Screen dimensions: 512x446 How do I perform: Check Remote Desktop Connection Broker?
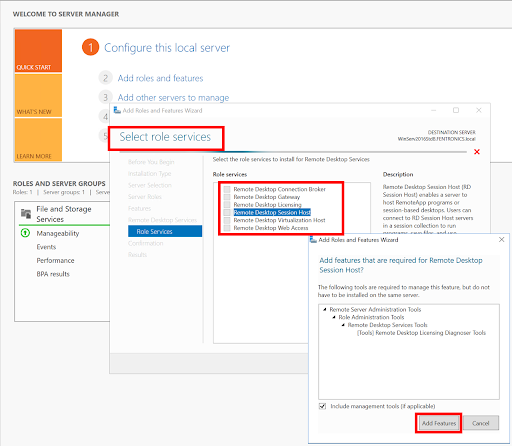pos(227,189)
